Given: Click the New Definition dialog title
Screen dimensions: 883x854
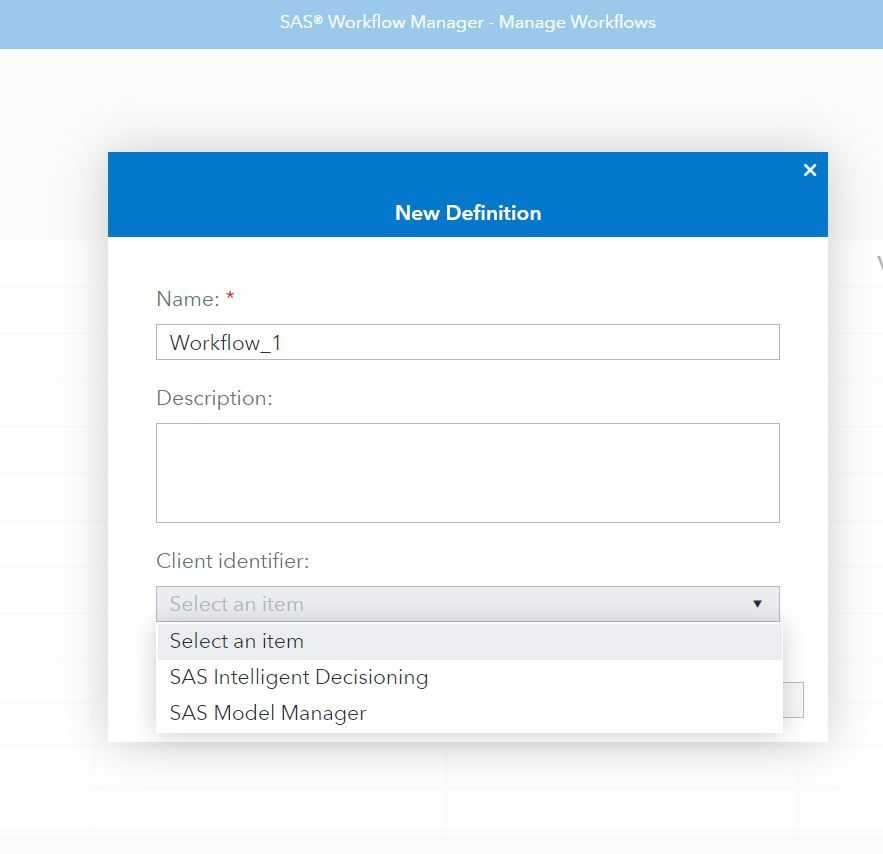Looking at the screenshot, I should point(468,213).
